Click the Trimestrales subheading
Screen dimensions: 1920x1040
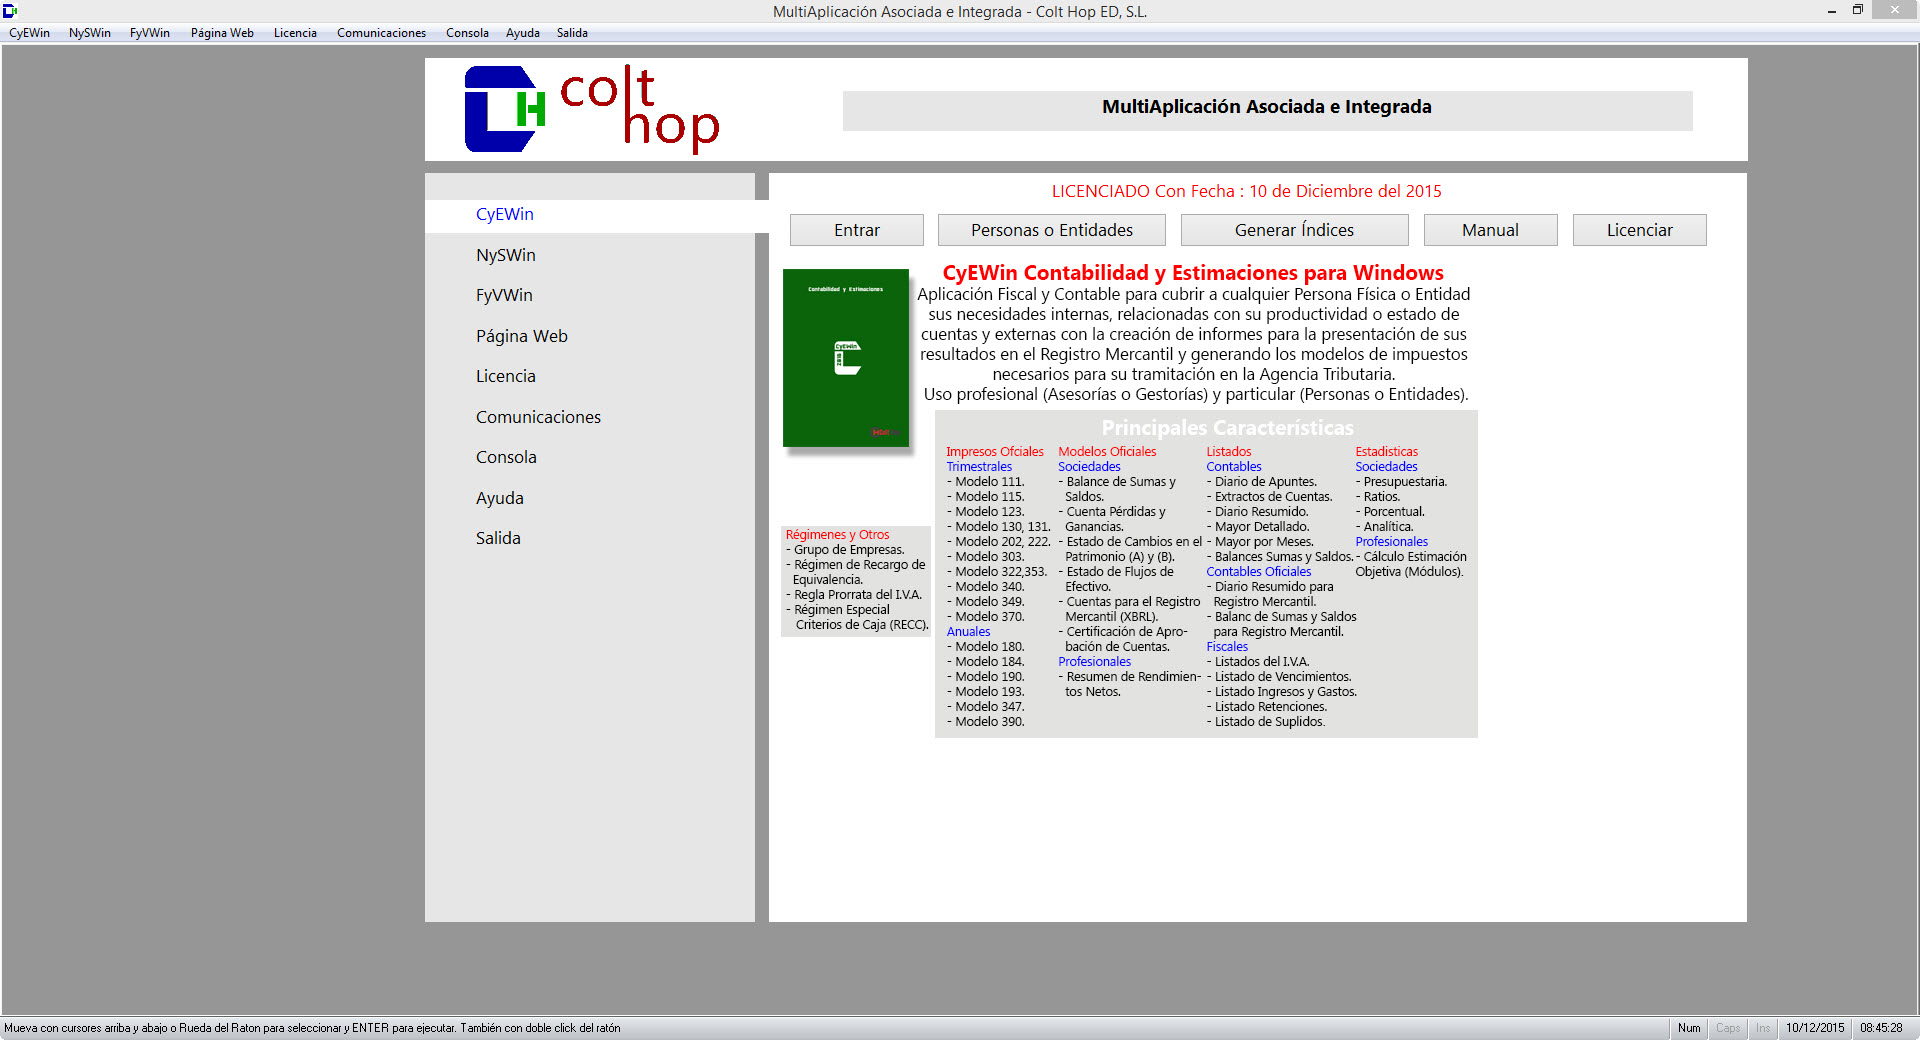[x=979, y=467]
